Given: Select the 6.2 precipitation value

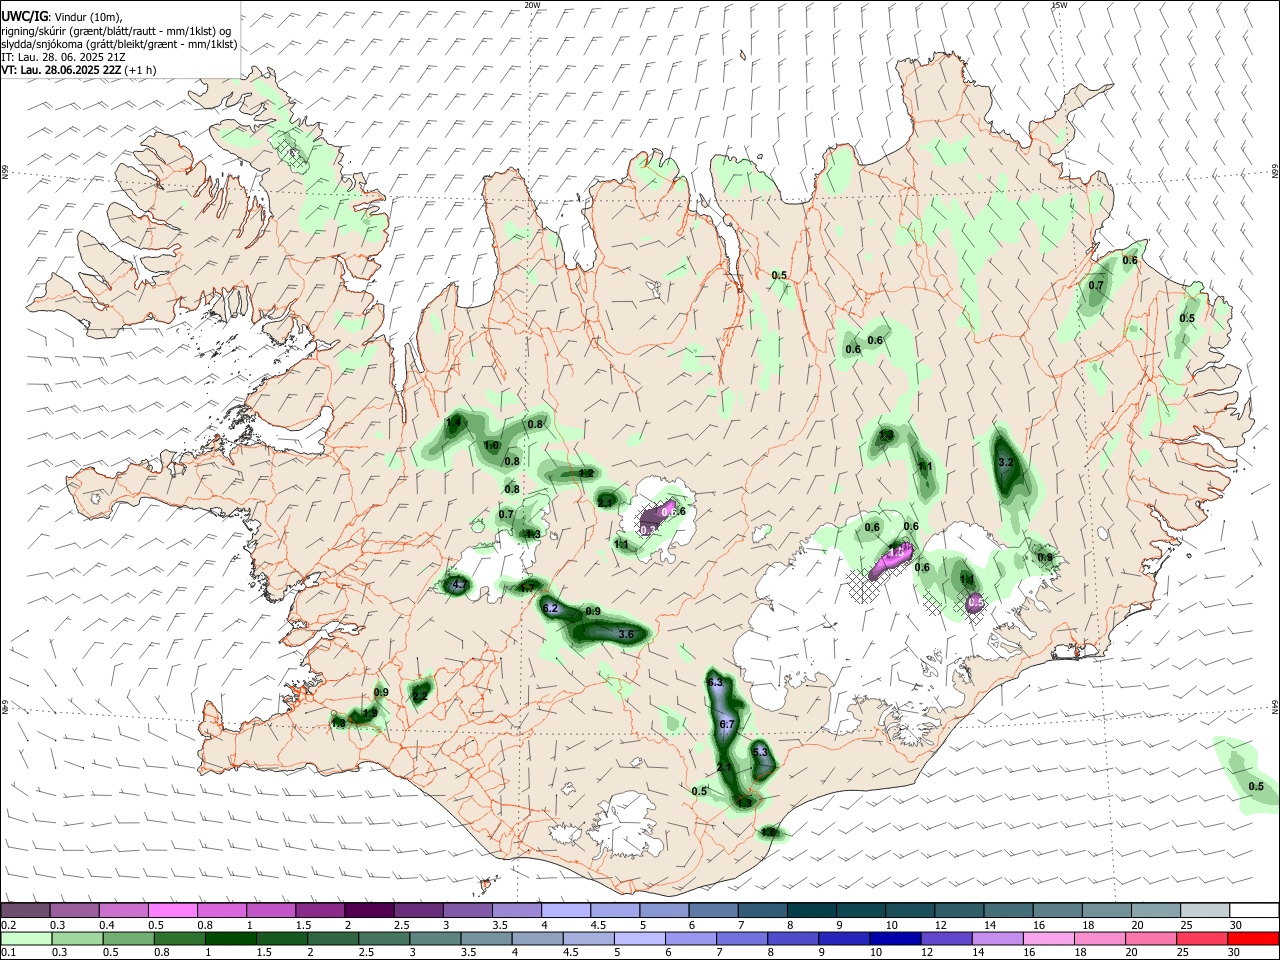Looking at the screenshot, I should pos(549,608).
